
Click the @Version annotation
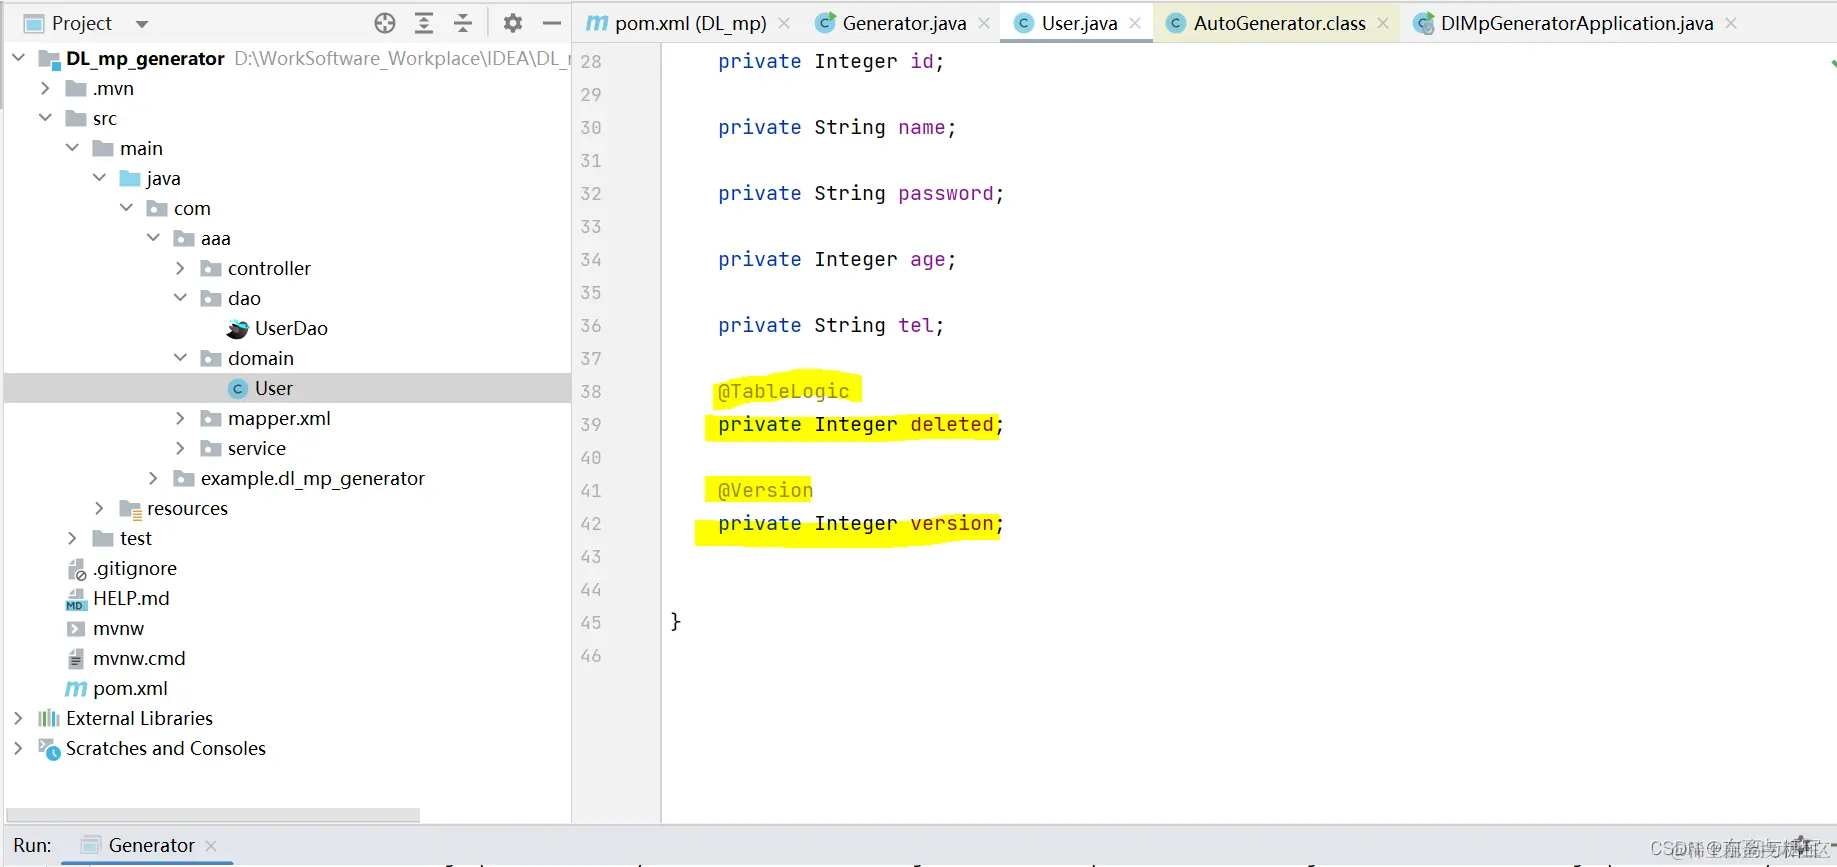click(x=766, y=490)
